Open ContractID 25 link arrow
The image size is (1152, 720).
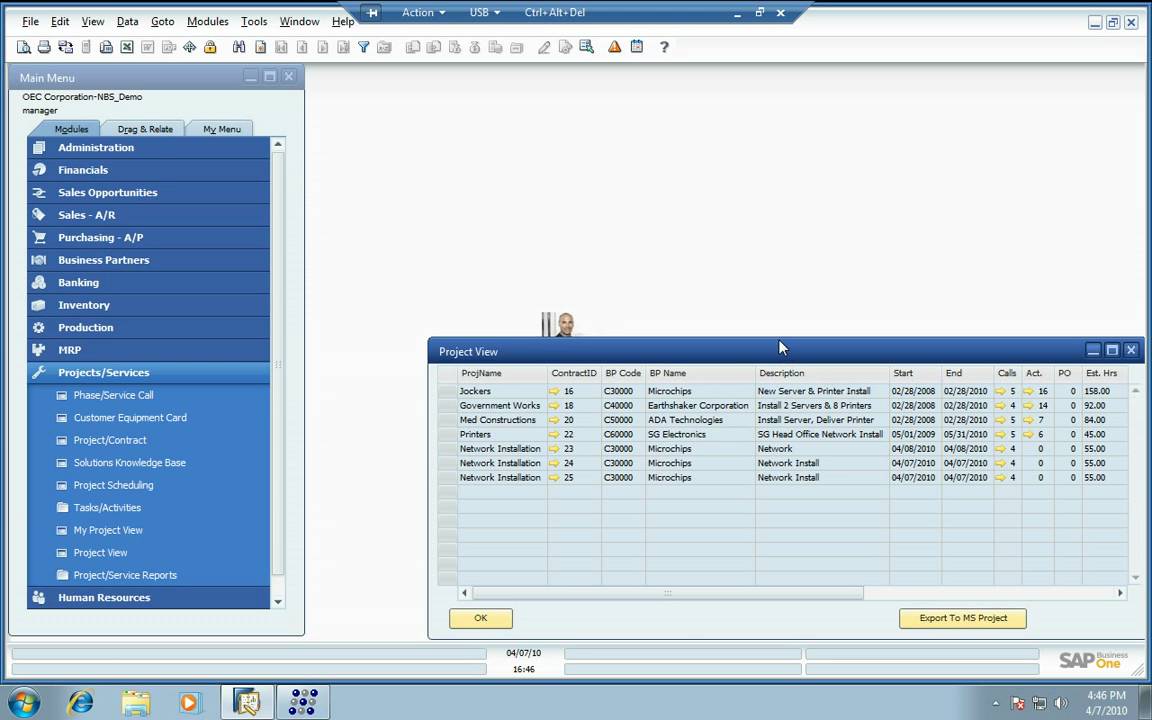[554, 478]
